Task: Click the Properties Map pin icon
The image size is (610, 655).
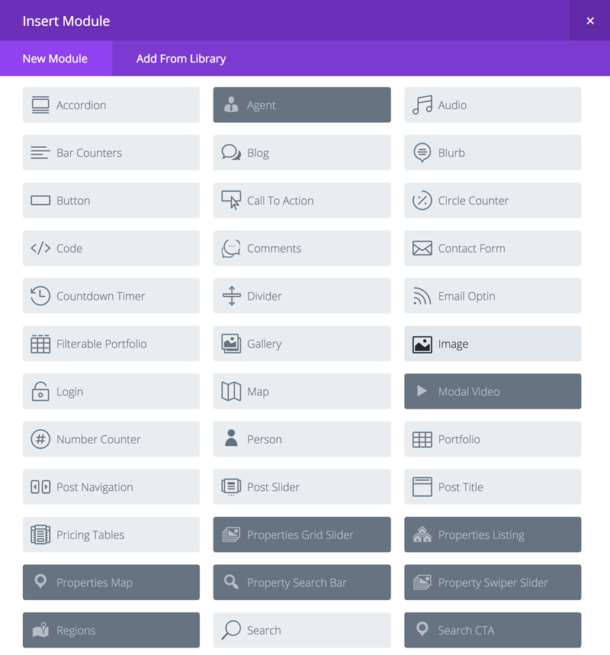Action: click(x=41, y=581)
